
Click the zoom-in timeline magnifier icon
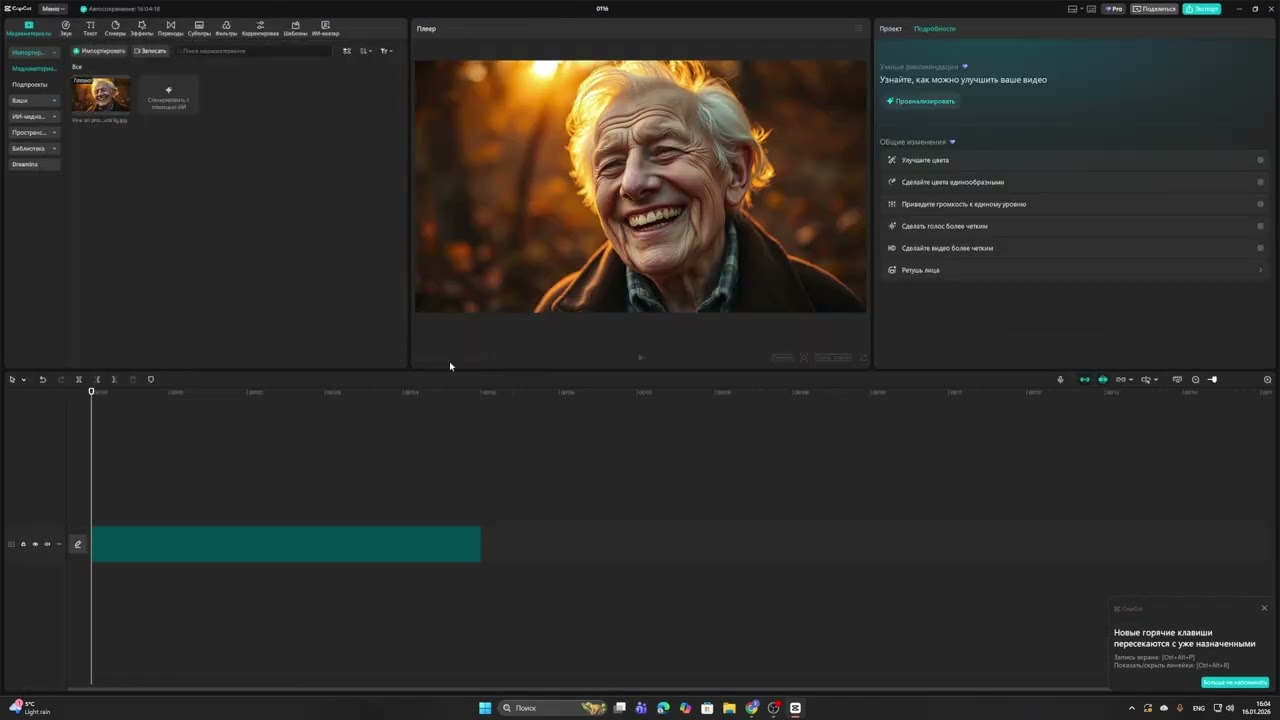click(1268, 380)
